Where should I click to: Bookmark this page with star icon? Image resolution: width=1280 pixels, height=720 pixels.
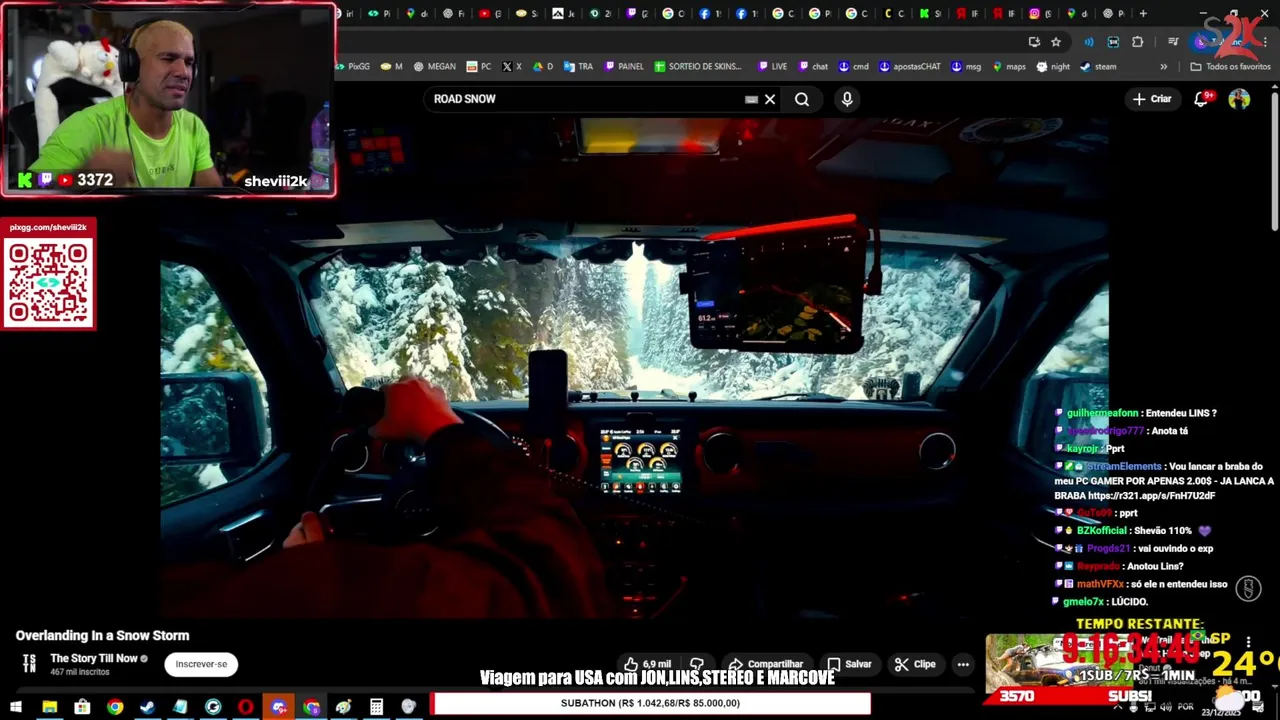click(x=1056, y=42)
